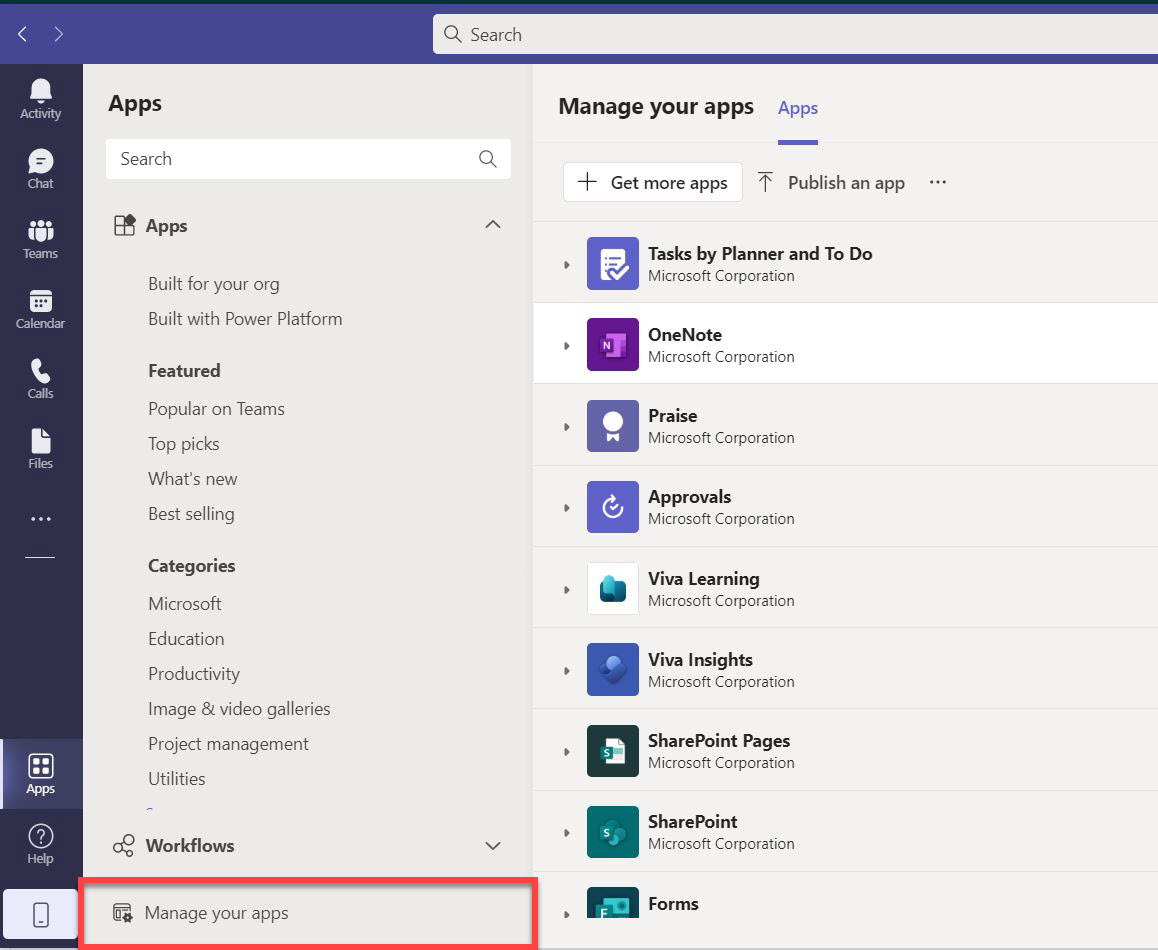Viewport: 1158px width, 950px height.
Task: Click Publish an app
Action: click(831, 182)
